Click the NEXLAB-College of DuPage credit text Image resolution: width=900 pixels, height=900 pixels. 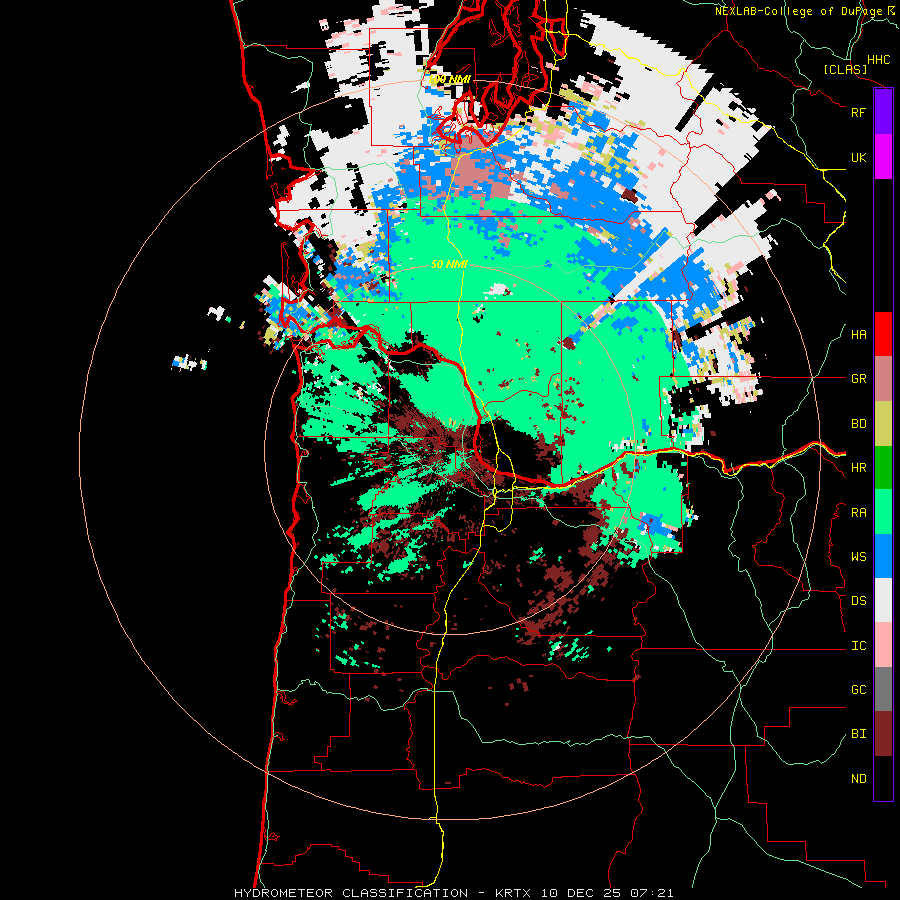[798, 11]
